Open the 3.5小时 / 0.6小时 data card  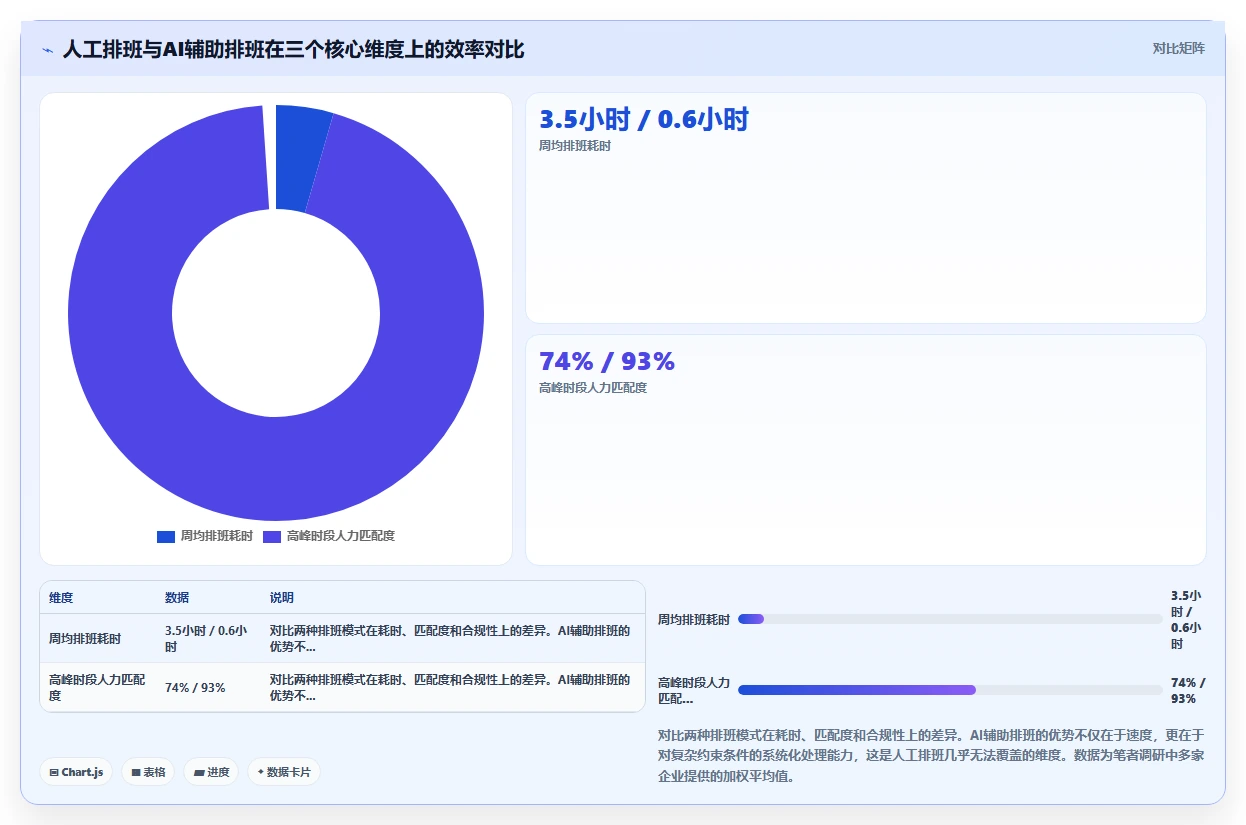point(866,208)
